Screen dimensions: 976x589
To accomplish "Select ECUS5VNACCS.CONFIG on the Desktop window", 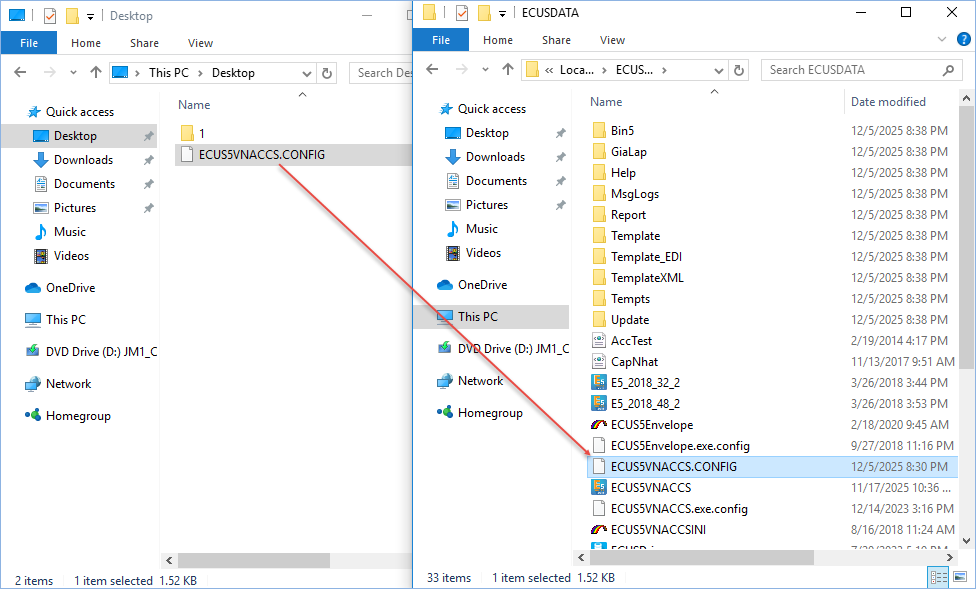I will (x=262, y=155).
